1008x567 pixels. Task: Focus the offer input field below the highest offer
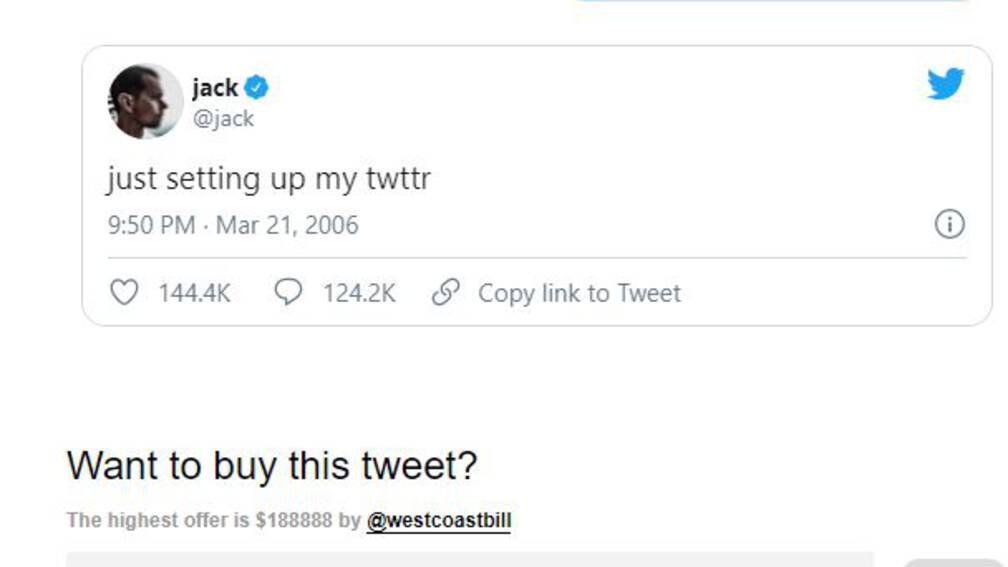click(x=470, y=559)
